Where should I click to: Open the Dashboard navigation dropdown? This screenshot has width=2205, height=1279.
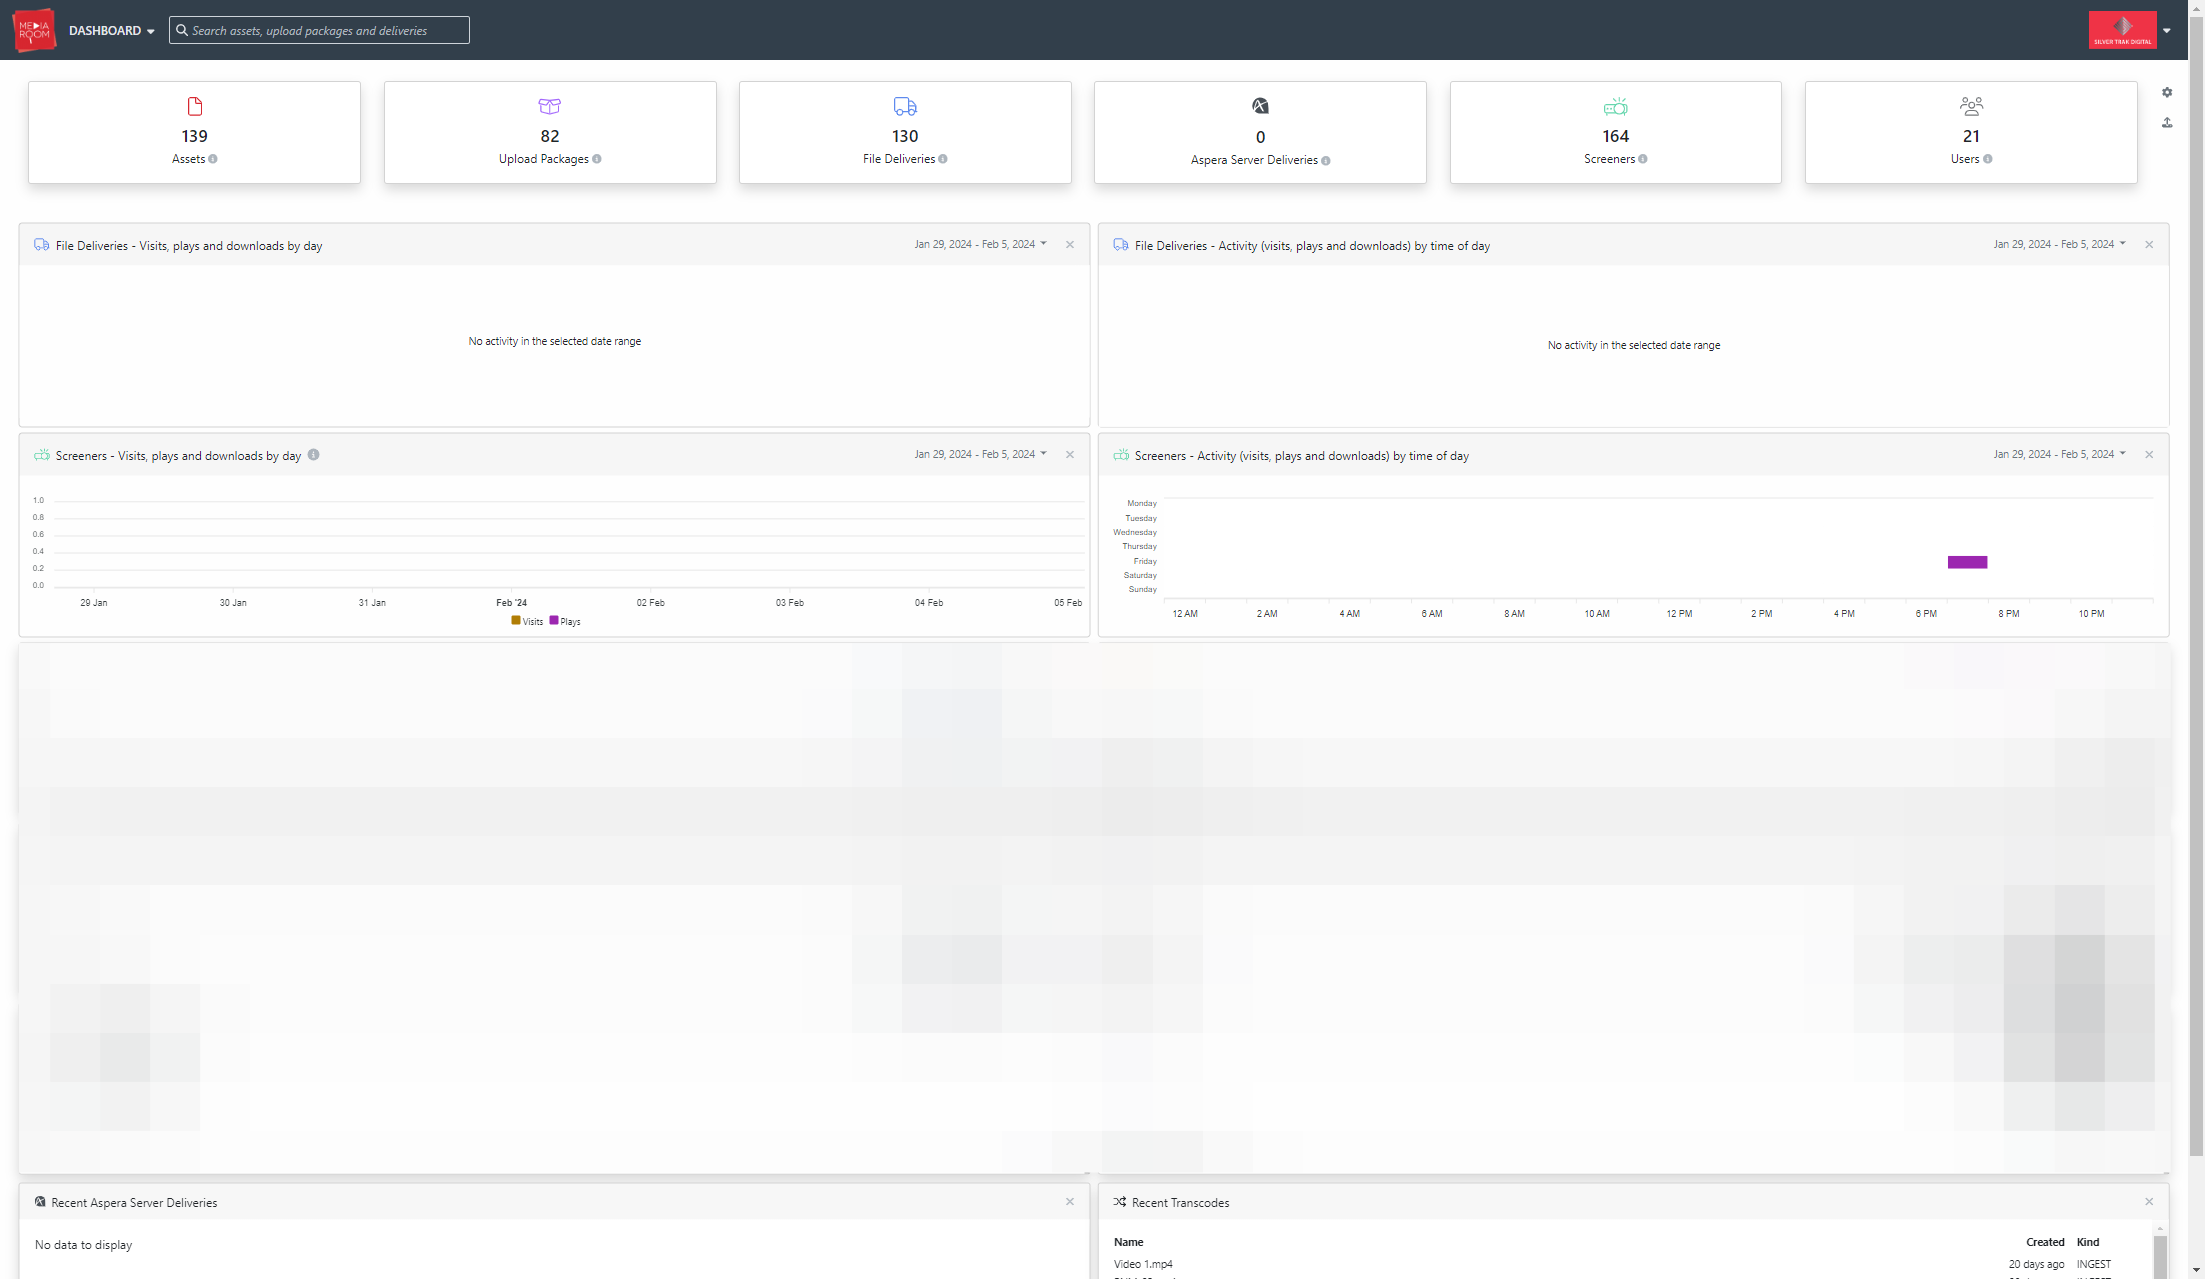(x=111, y=31)
